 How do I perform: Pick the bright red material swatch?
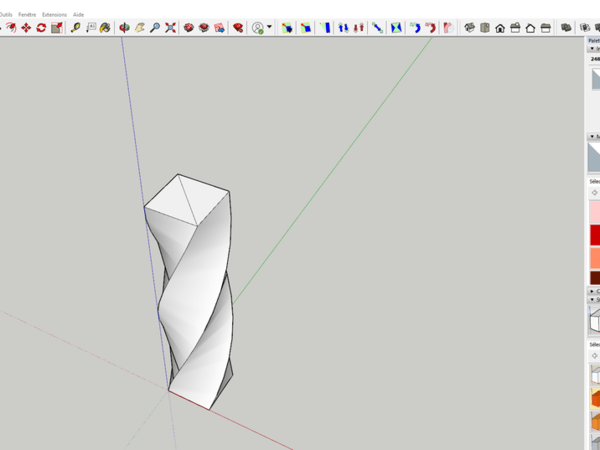pyautogui.click(x=595, y=235)
